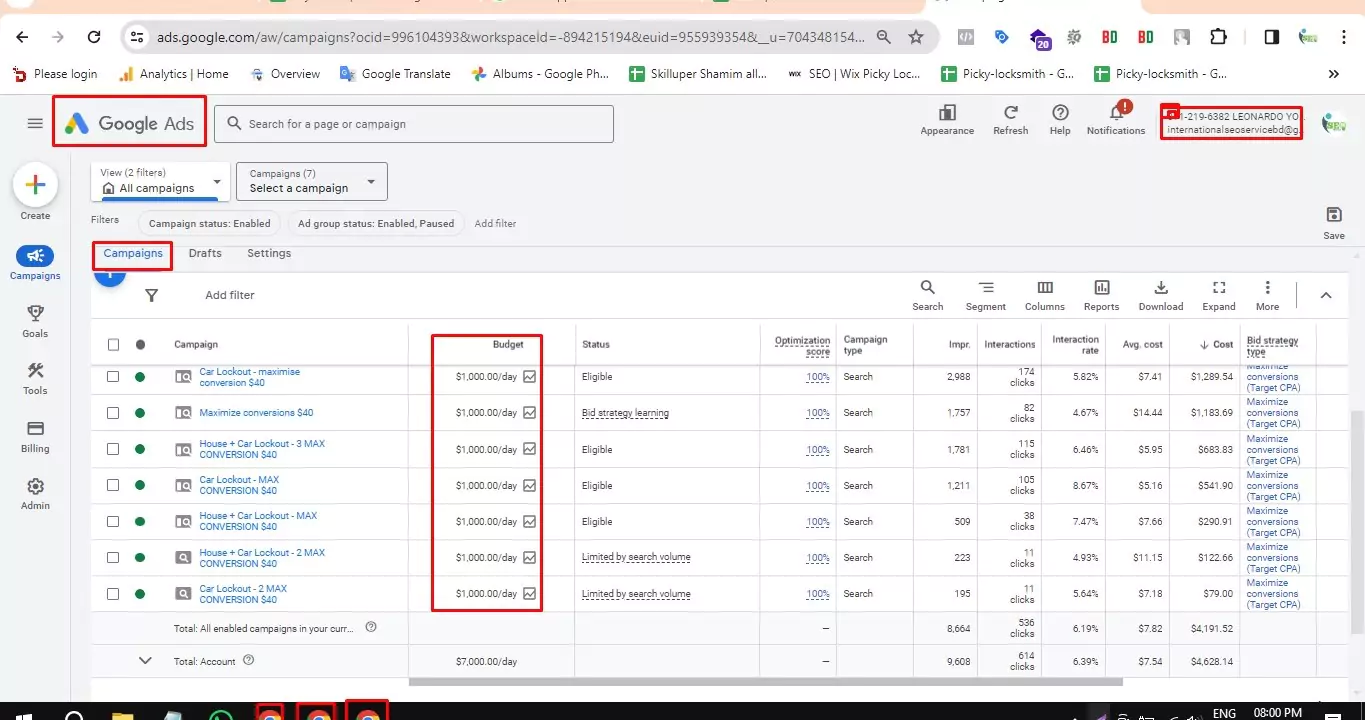Switch to the Settings tab
Viewport: 1365px width, 720px height.
point(269,253)
